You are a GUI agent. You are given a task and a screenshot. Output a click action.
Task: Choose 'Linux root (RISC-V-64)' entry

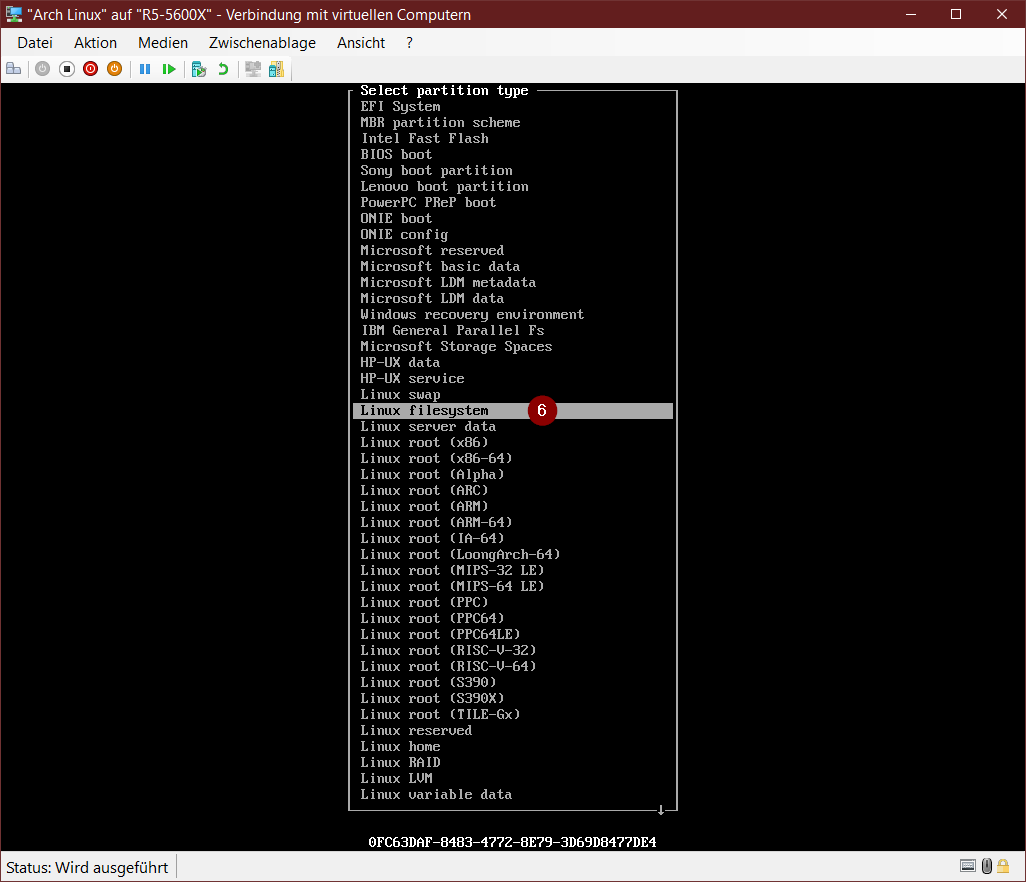point(448,667)
